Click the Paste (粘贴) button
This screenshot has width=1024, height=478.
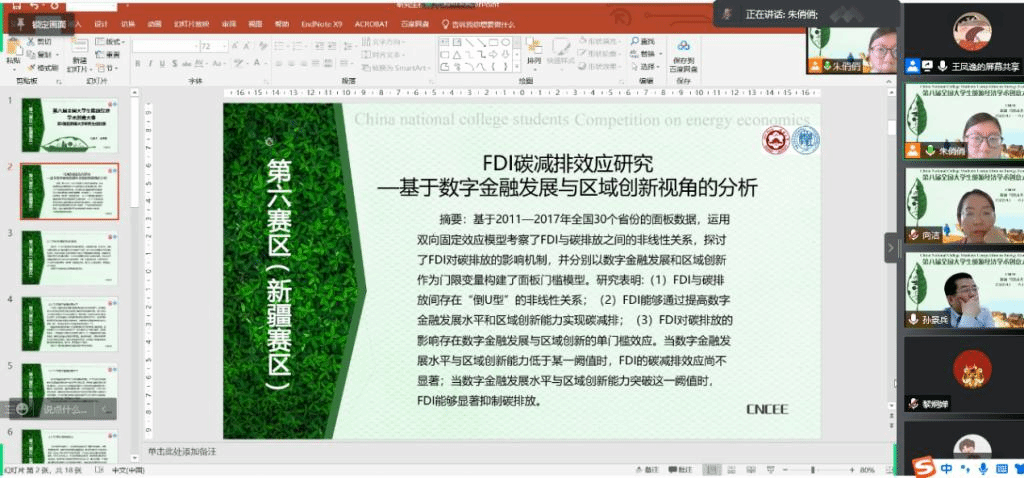point(13,54)
